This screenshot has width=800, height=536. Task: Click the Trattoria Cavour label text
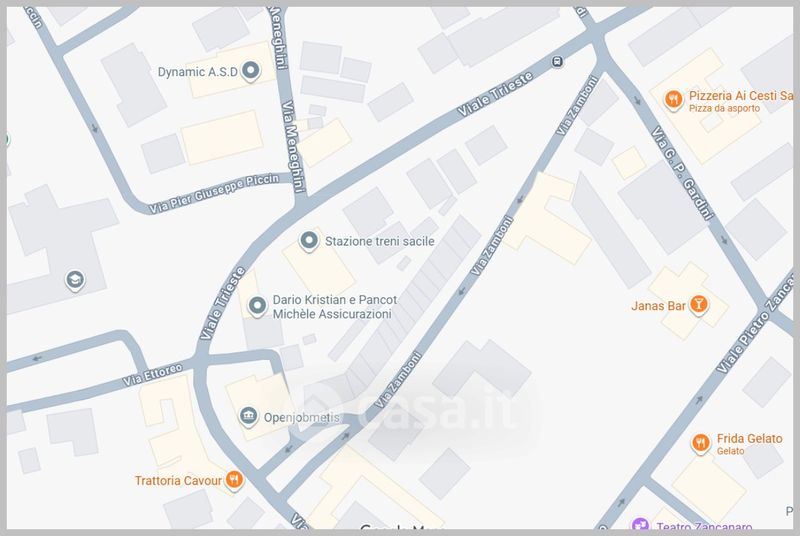click(178, 480)
